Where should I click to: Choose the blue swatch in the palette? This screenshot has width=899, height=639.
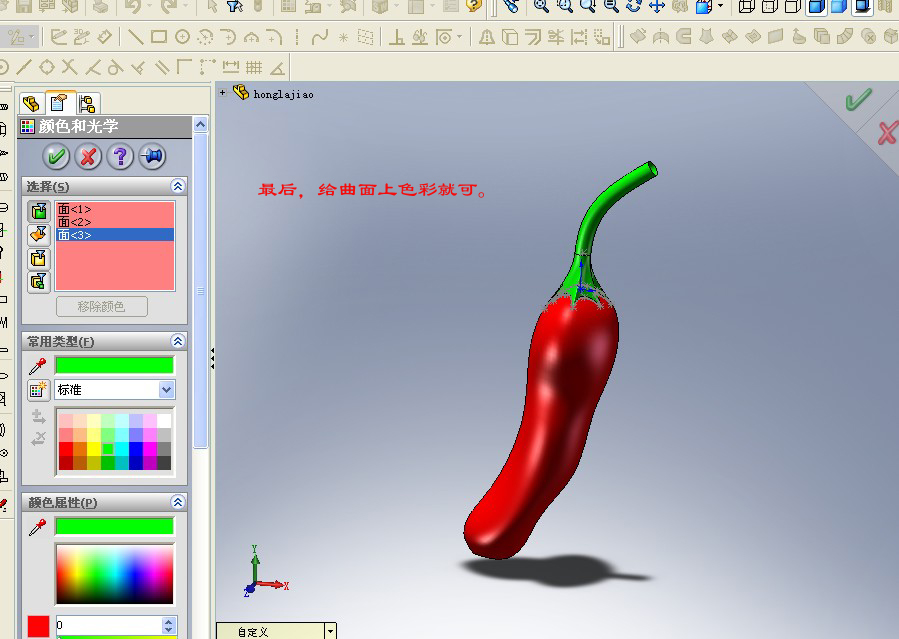(136, 449)
